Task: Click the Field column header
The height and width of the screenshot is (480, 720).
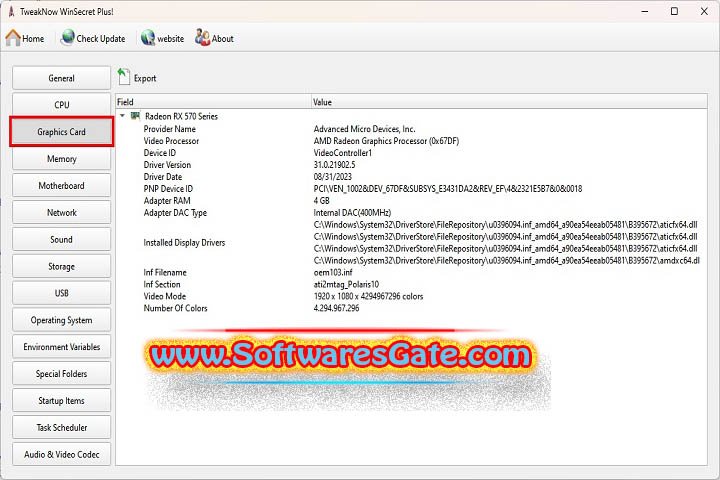Action: [x=213, y=102]
